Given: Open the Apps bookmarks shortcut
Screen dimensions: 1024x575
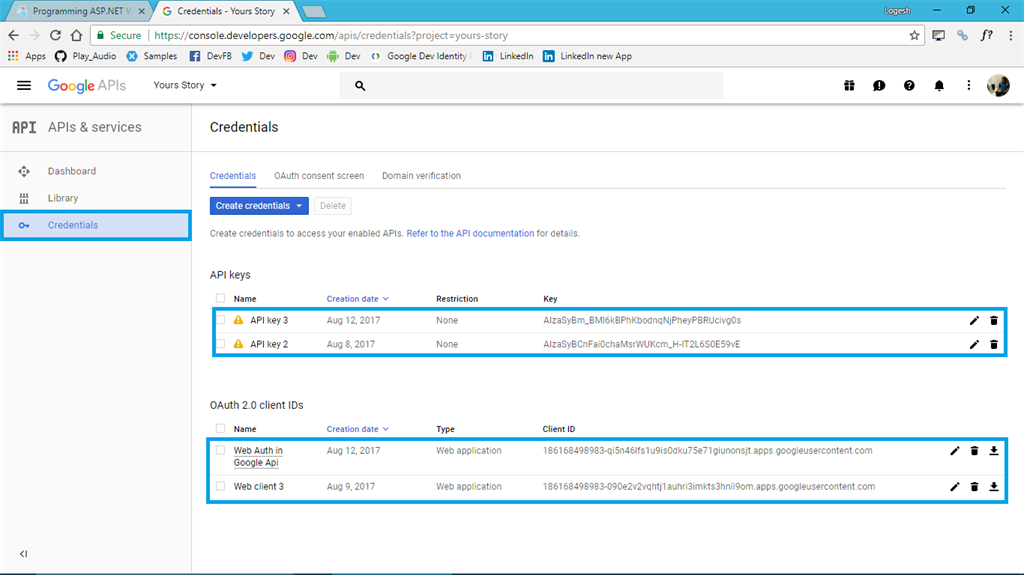Looking at the screenshot, I should (x=27, y=56).
